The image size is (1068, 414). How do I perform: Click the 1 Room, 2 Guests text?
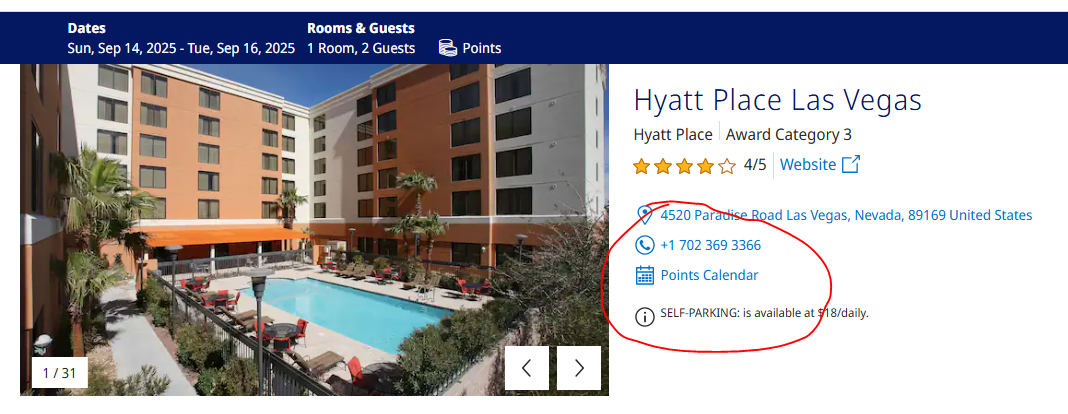(x=360, y=48)
